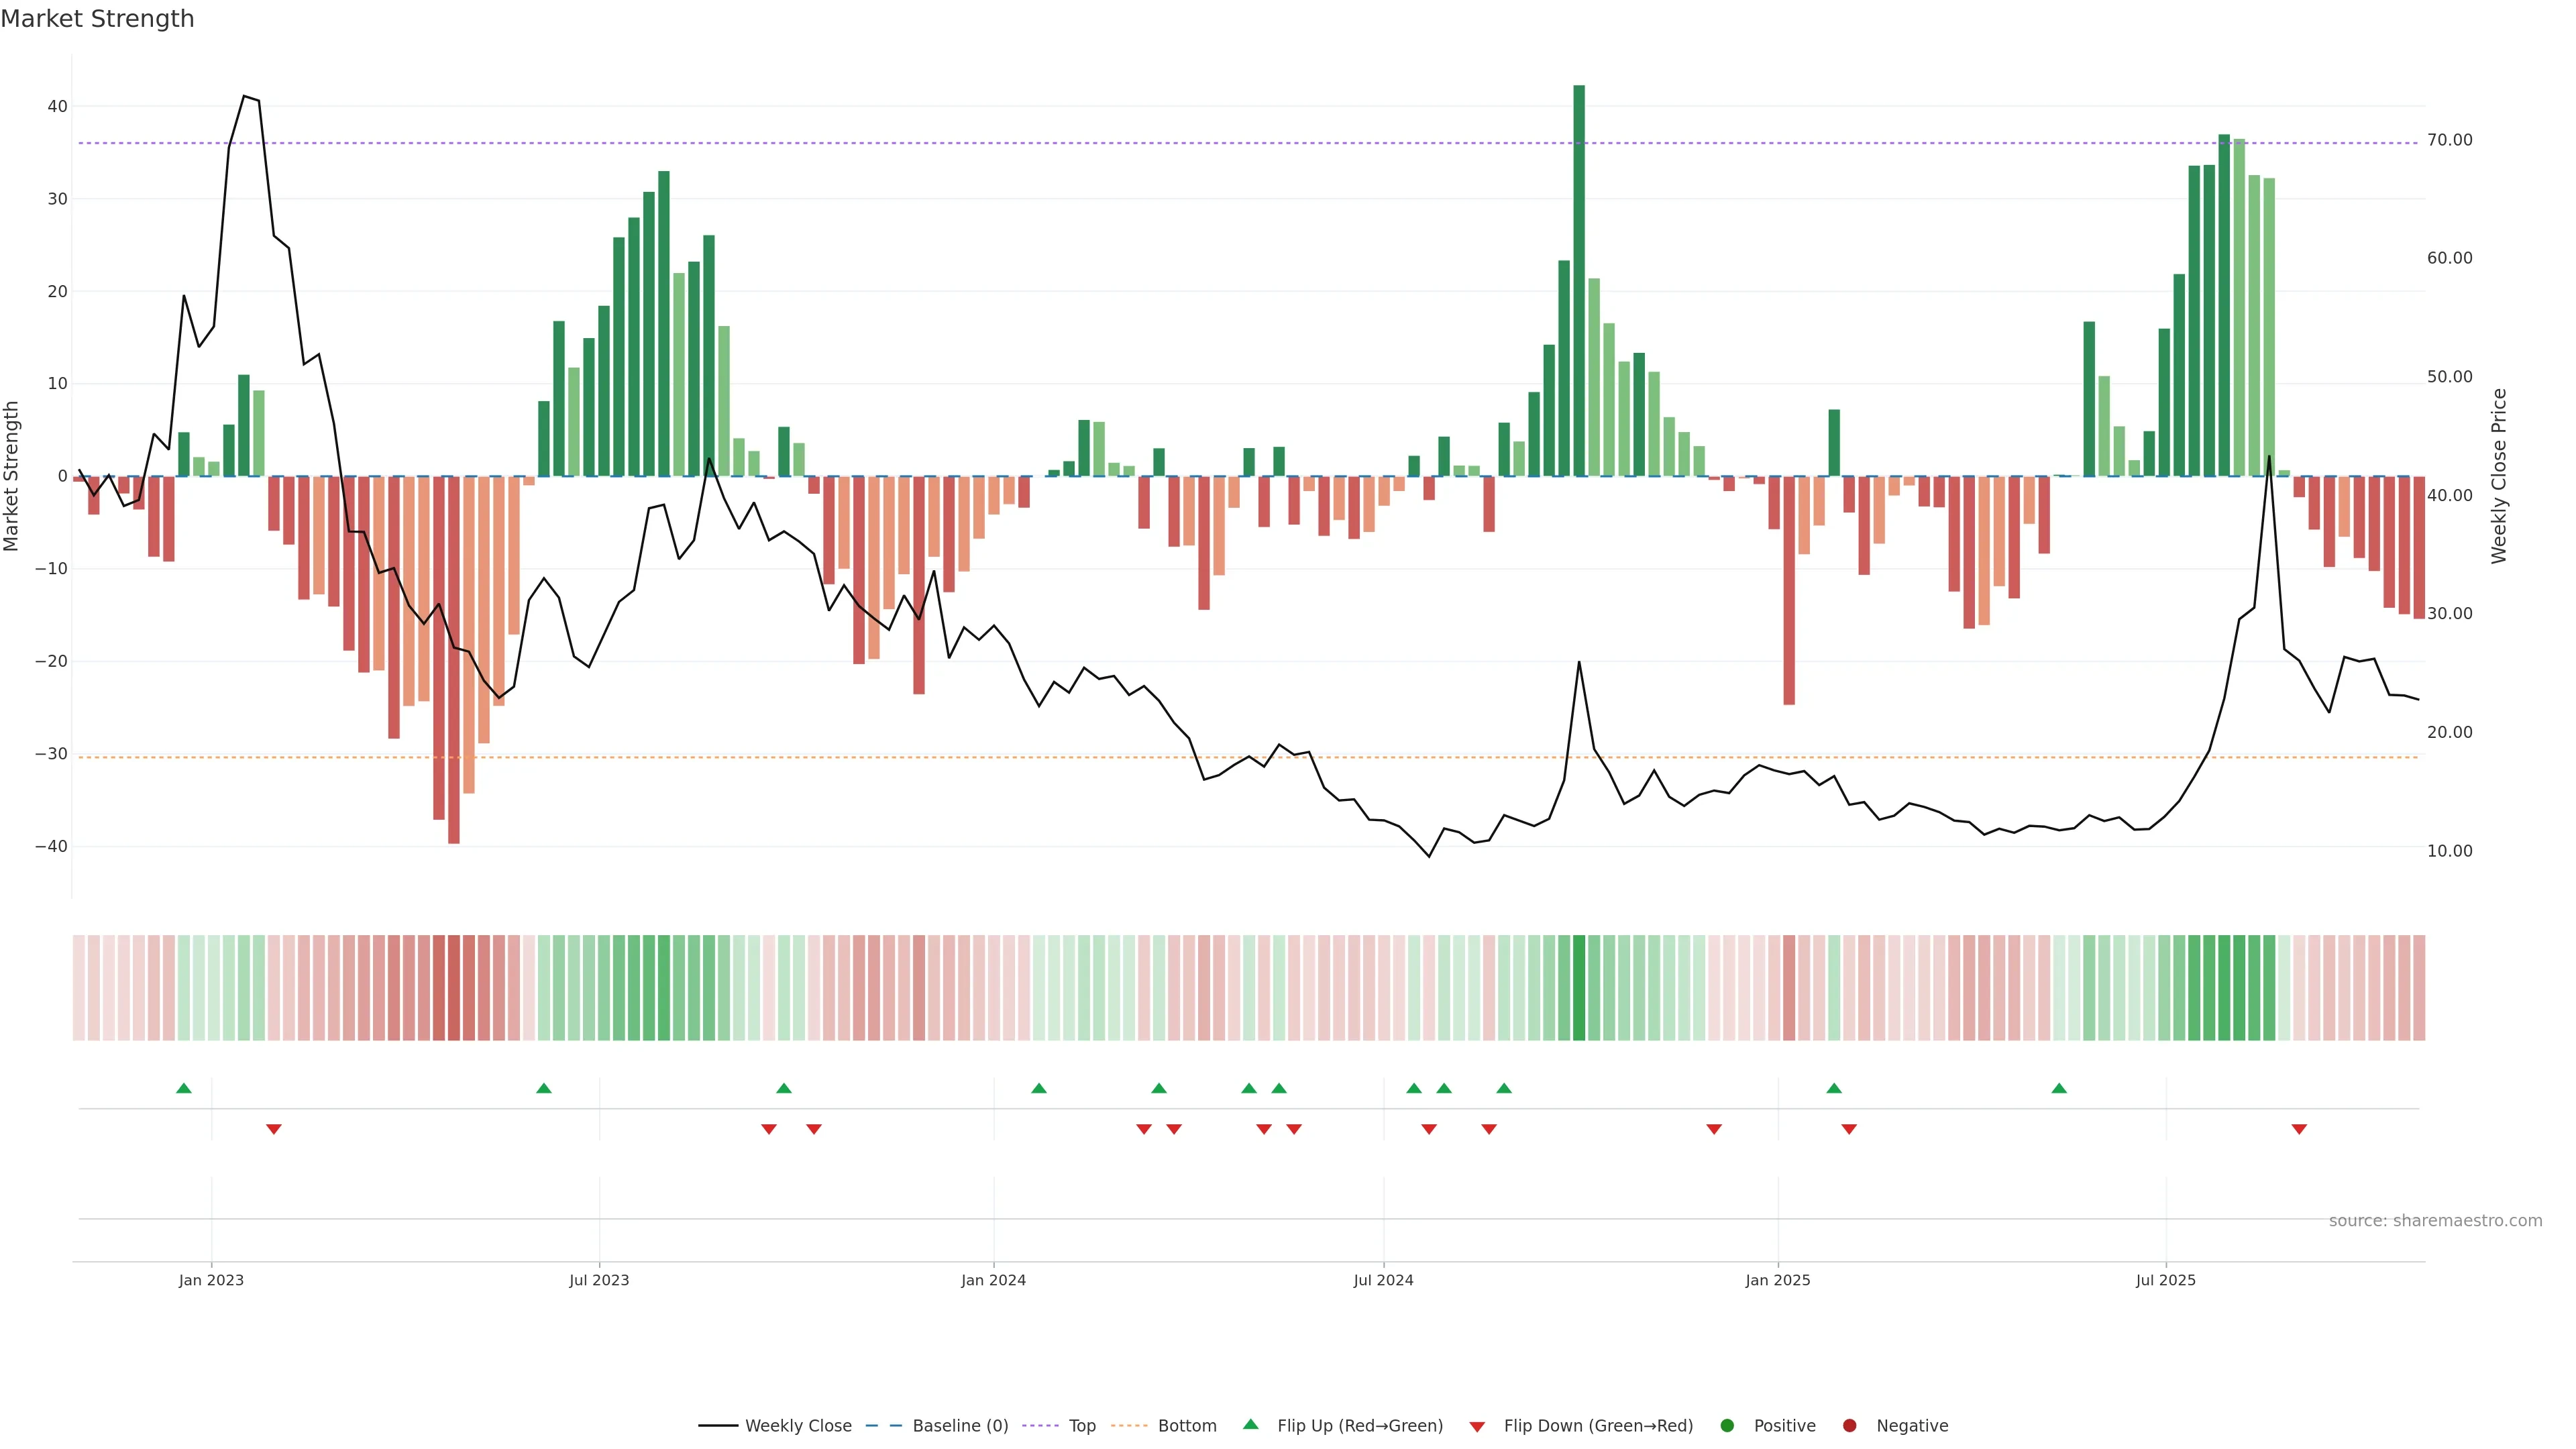2576x1449 pixels.
Task: Click the last red flip-down triangle marker
Action: [2299, 1129]
